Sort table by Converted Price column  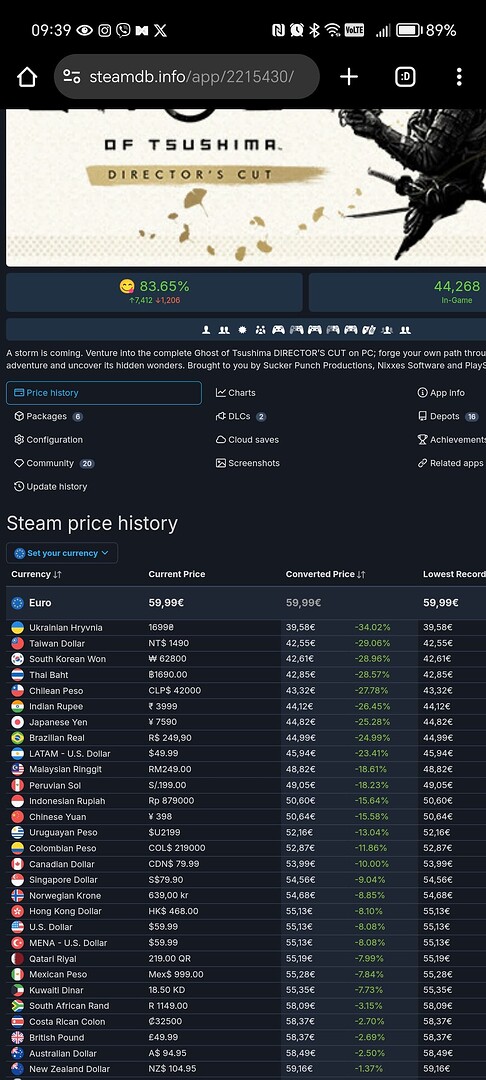(x=327, y=574)
